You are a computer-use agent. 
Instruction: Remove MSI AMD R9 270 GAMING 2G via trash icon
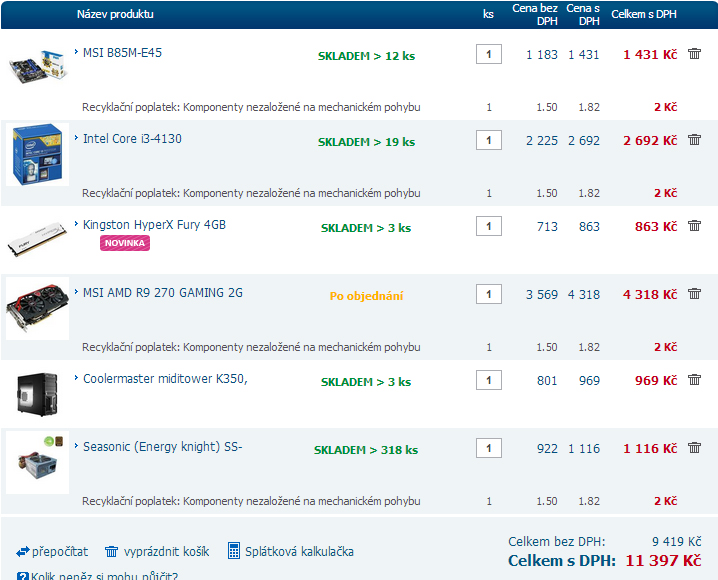coord(694,294)
